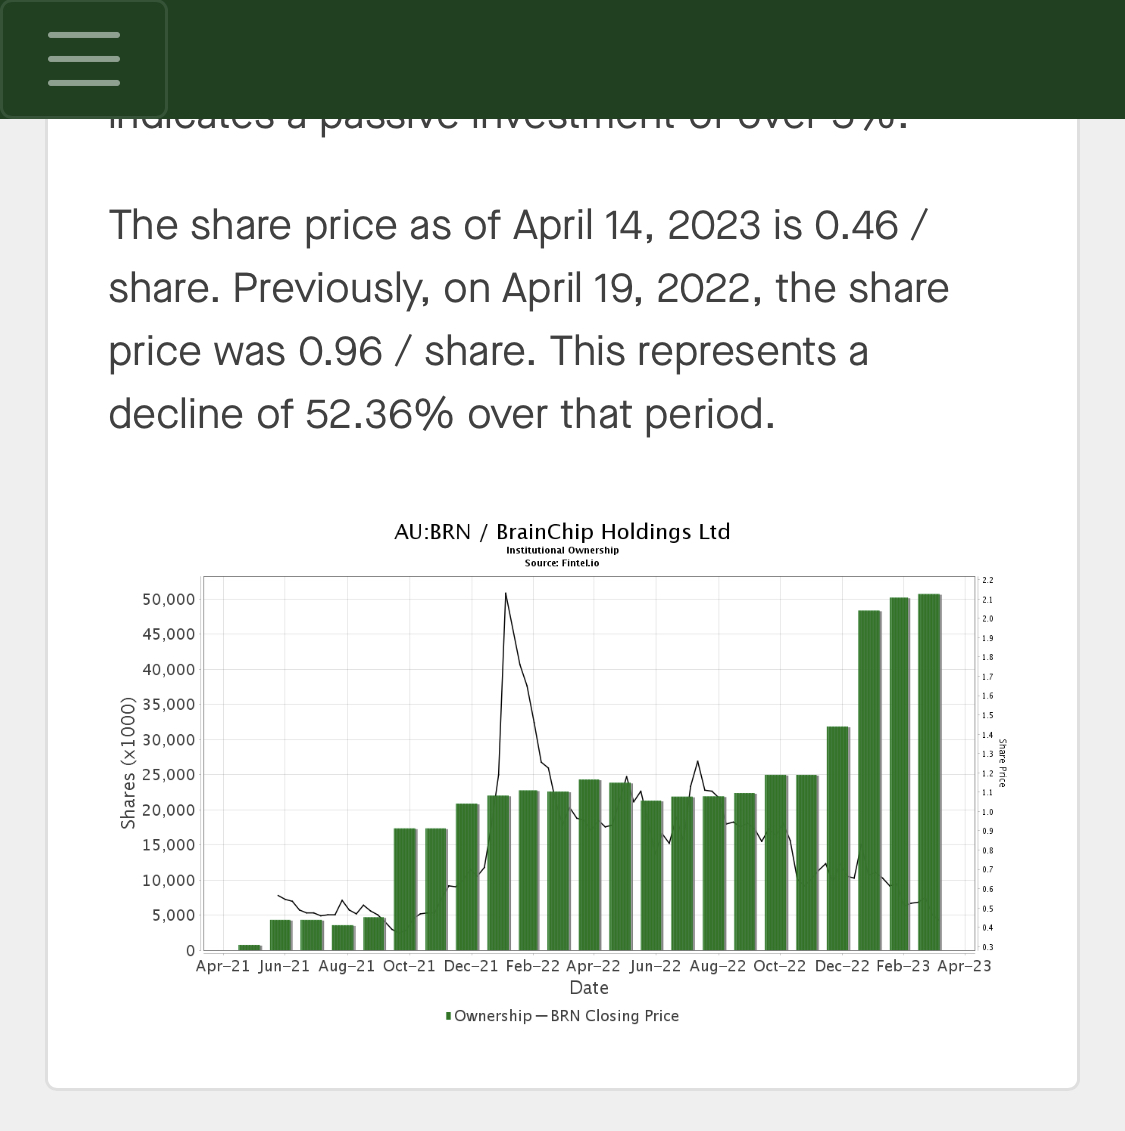Click the Feb-22 x-axis tick label

point(532,966)
